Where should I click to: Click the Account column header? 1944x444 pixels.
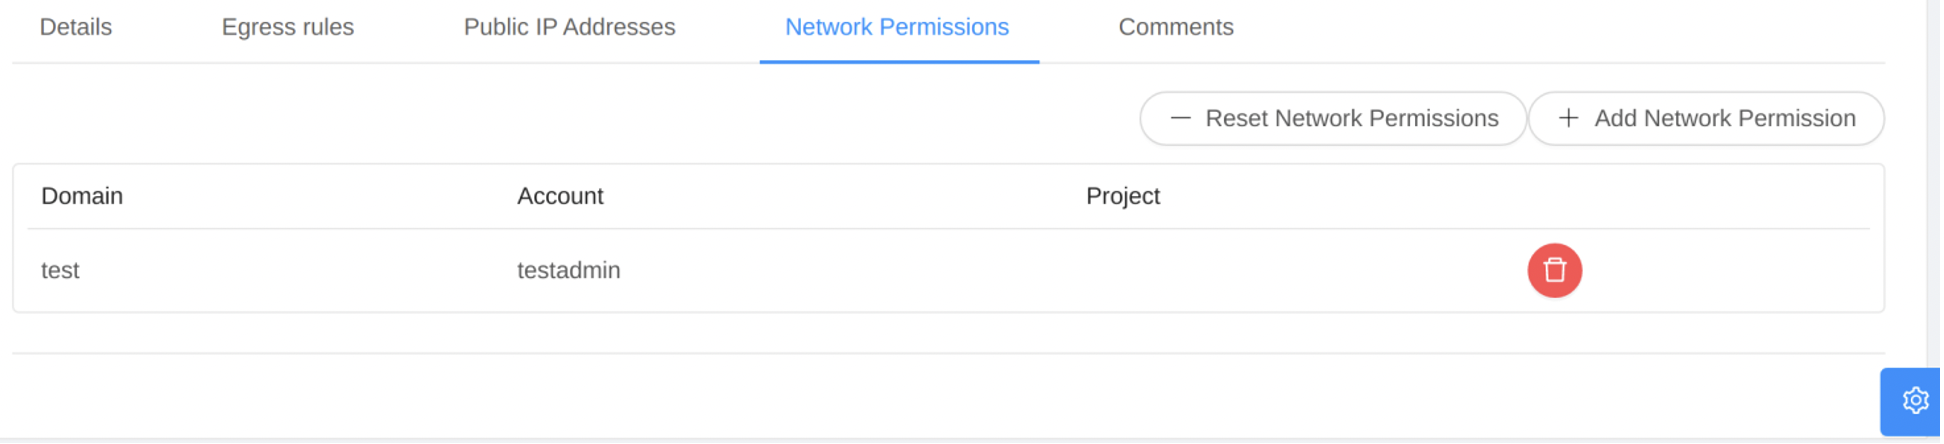(560, 196)
